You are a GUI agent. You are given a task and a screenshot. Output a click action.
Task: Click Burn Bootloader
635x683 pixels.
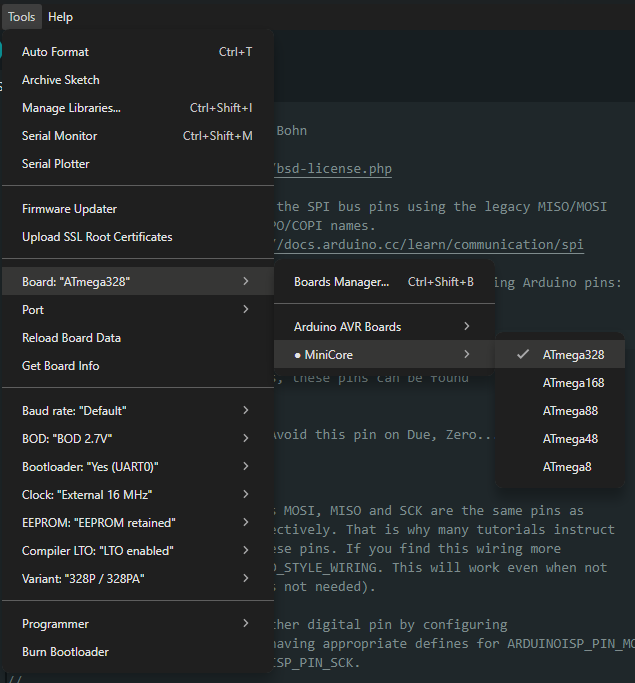138,652
